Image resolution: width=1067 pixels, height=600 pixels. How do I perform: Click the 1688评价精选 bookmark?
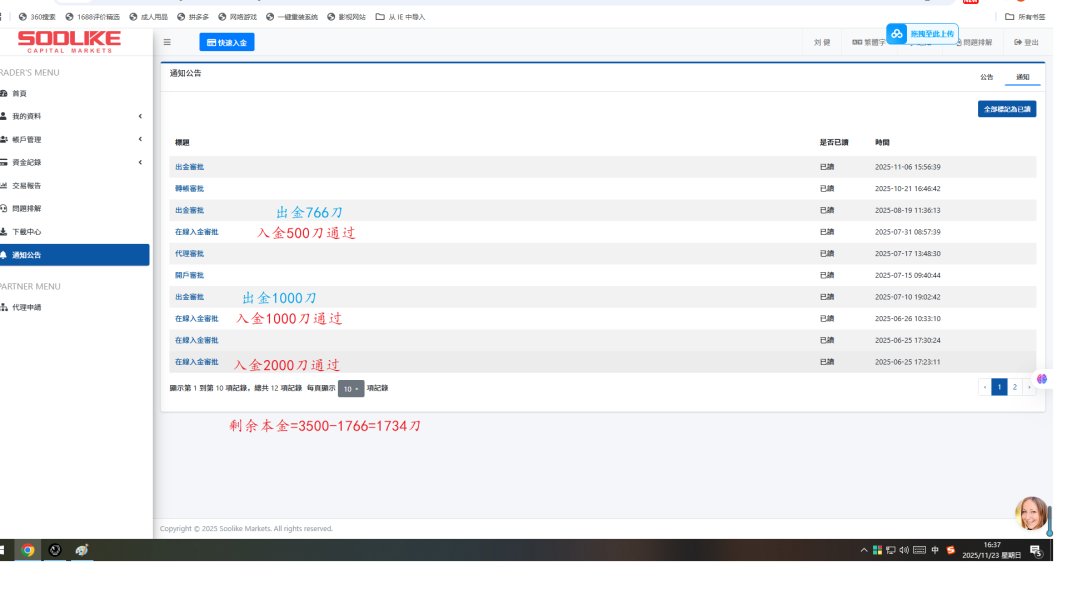pos(92,17)
